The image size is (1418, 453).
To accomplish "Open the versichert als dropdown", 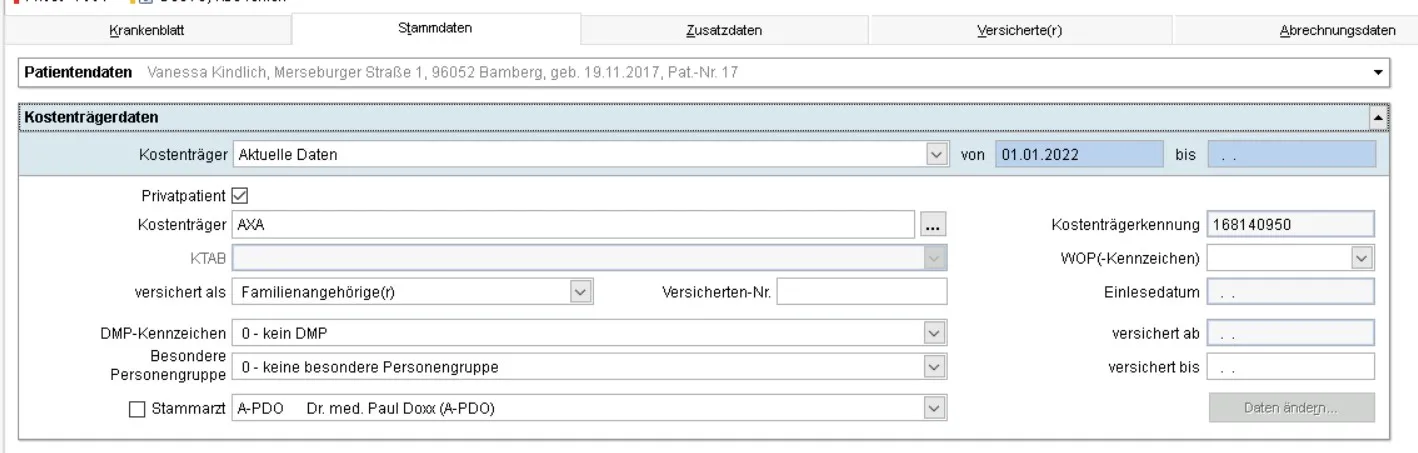I will coord(580,291).
